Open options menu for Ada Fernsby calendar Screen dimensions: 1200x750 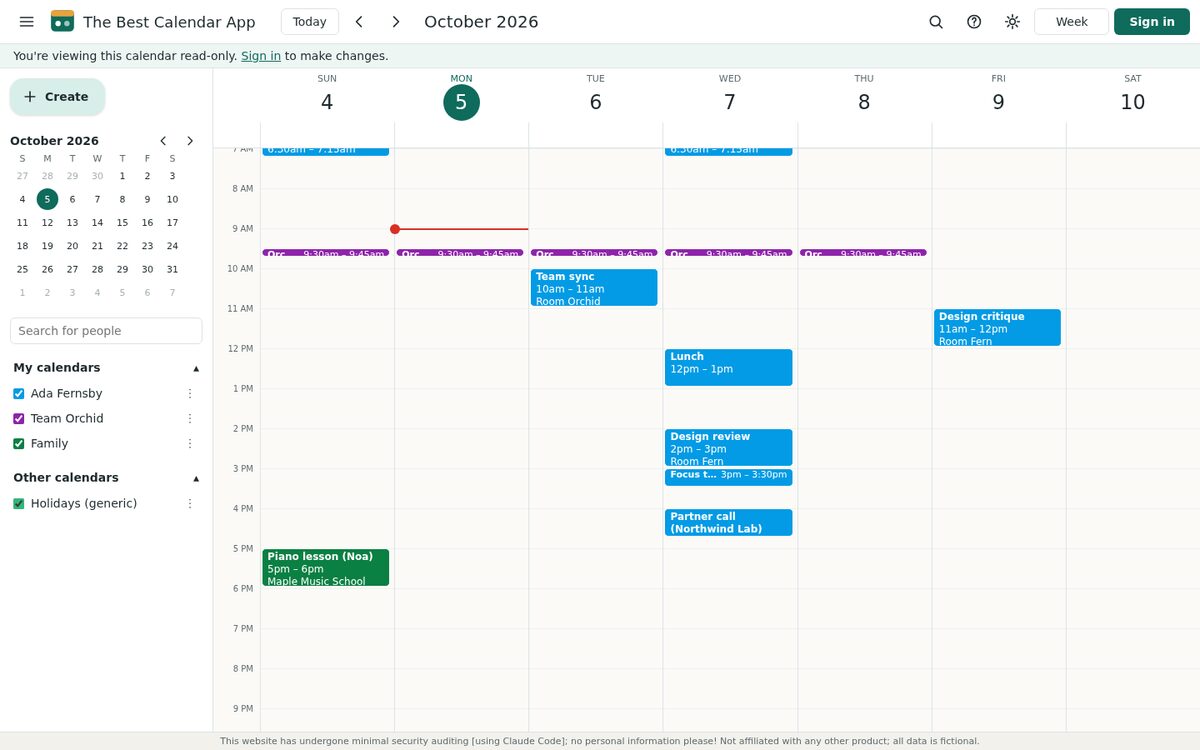coord(190,394)
